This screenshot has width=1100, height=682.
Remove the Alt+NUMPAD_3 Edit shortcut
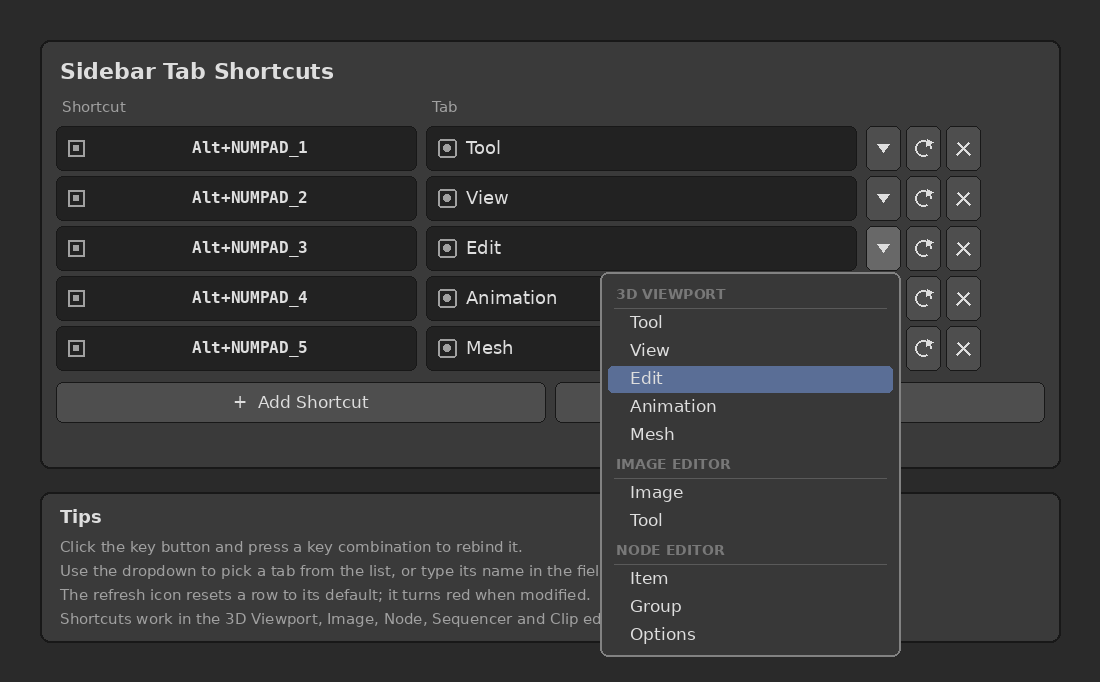click(x=963, y=248)
